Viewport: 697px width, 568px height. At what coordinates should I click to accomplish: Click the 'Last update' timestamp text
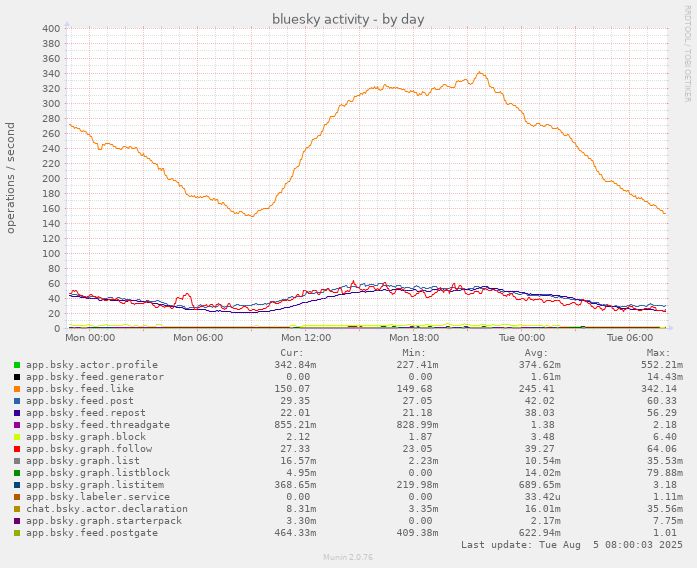point(572,545)
